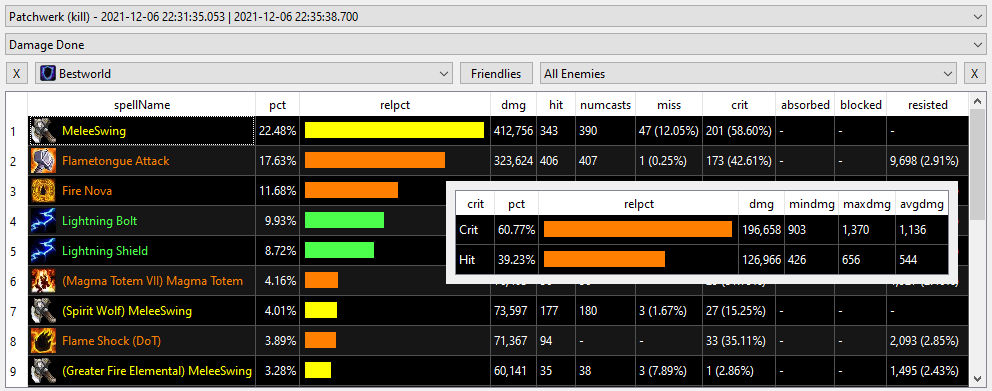Click the 173 (42.61%) crit cell
This screenshot has height=391, width=992.
(739, 161)
